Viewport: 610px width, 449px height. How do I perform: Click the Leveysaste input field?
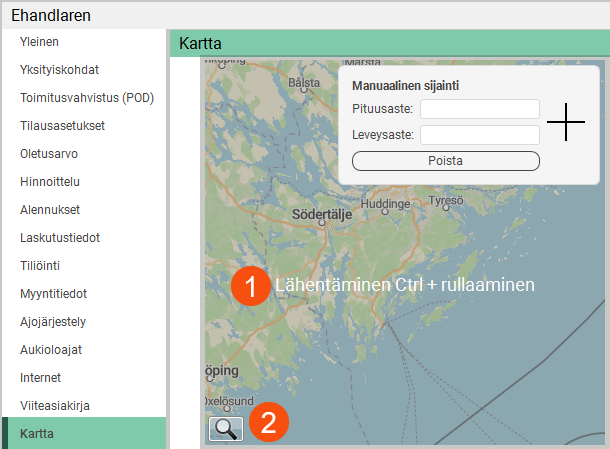pos(479,135)
